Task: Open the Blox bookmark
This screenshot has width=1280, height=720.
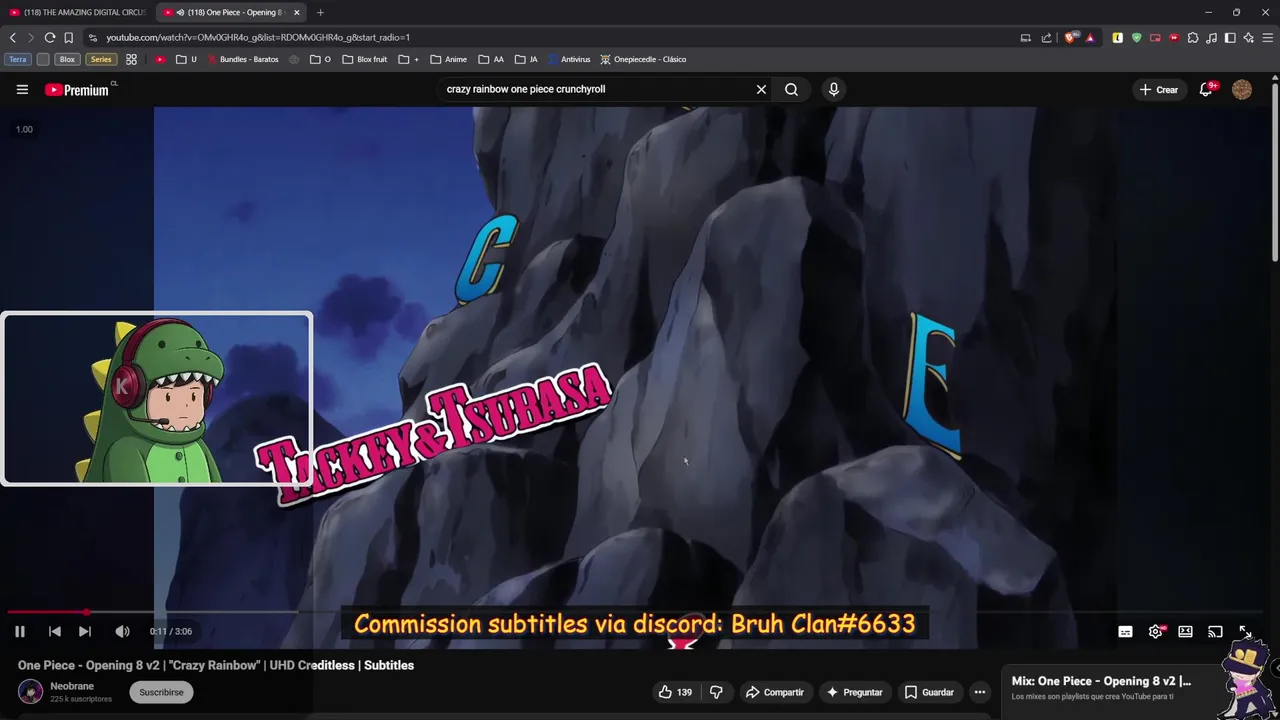Action: (x=67, y=59)
